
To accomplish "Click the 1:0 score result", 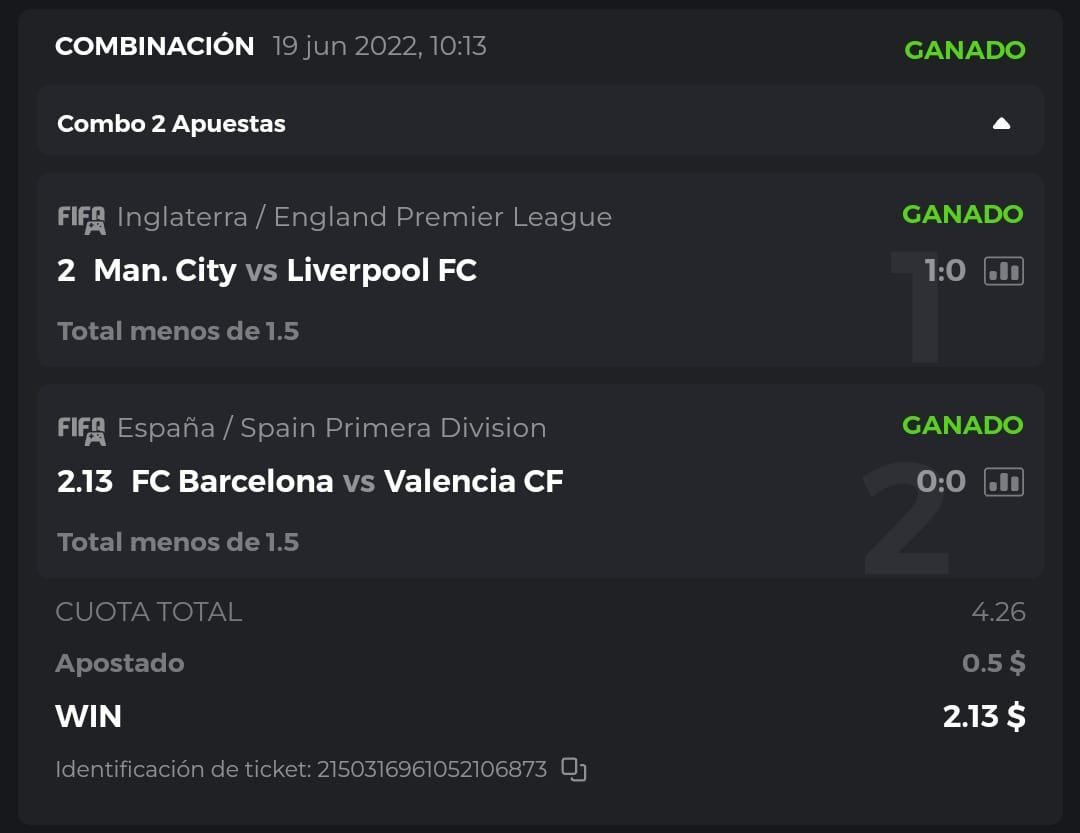I will (944, 270).
